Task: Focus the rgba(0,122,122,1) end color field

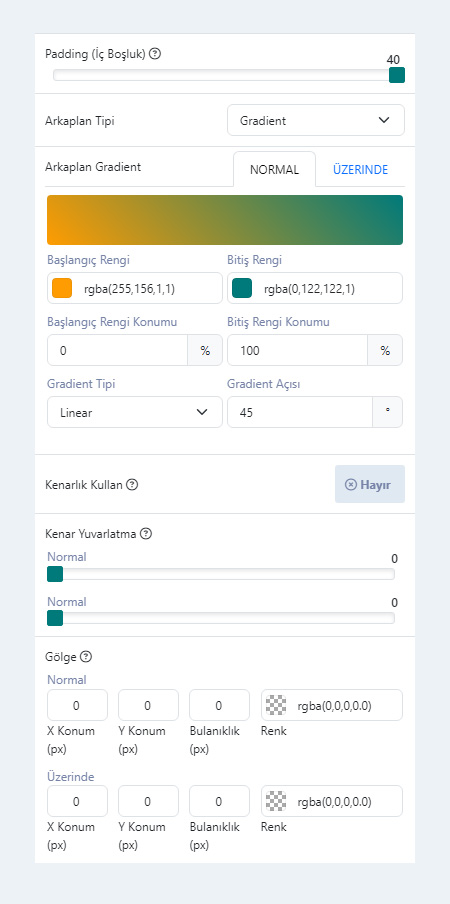Action: (315, 288)
